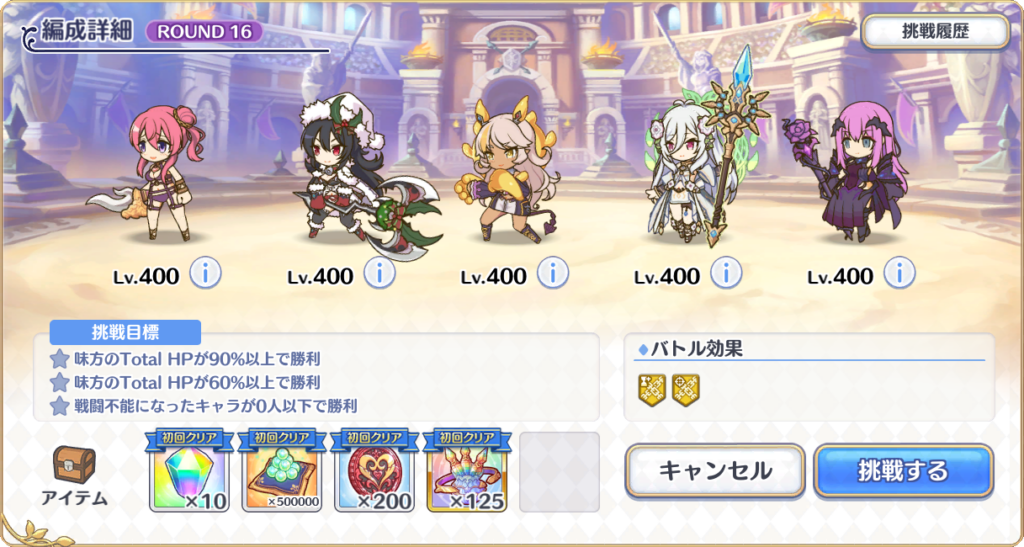Open info for the white-haired staff character
The width and height of the screenshot is (1024, 547).
click(726, 274)
